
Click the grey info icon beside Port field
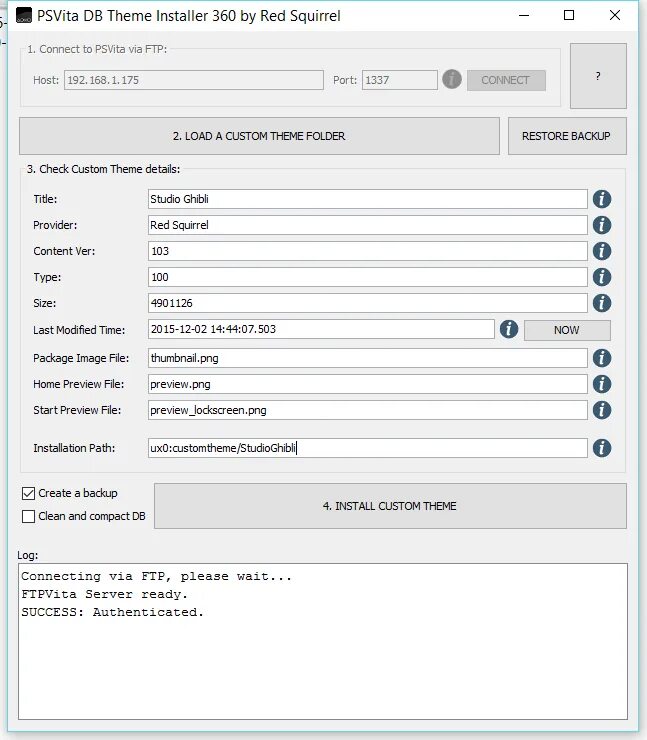452,79
